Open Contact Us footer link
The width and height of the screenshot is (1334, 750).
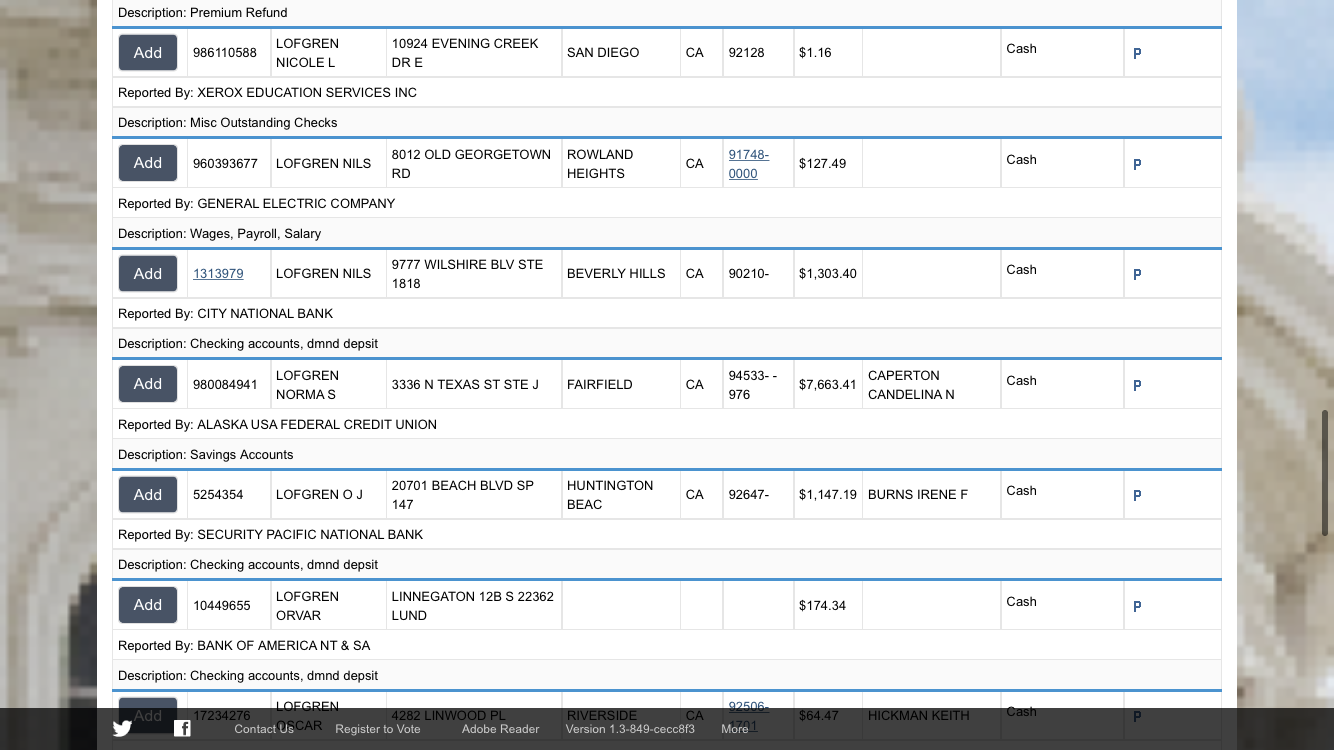pyautogui.click(x=264, y=729)
